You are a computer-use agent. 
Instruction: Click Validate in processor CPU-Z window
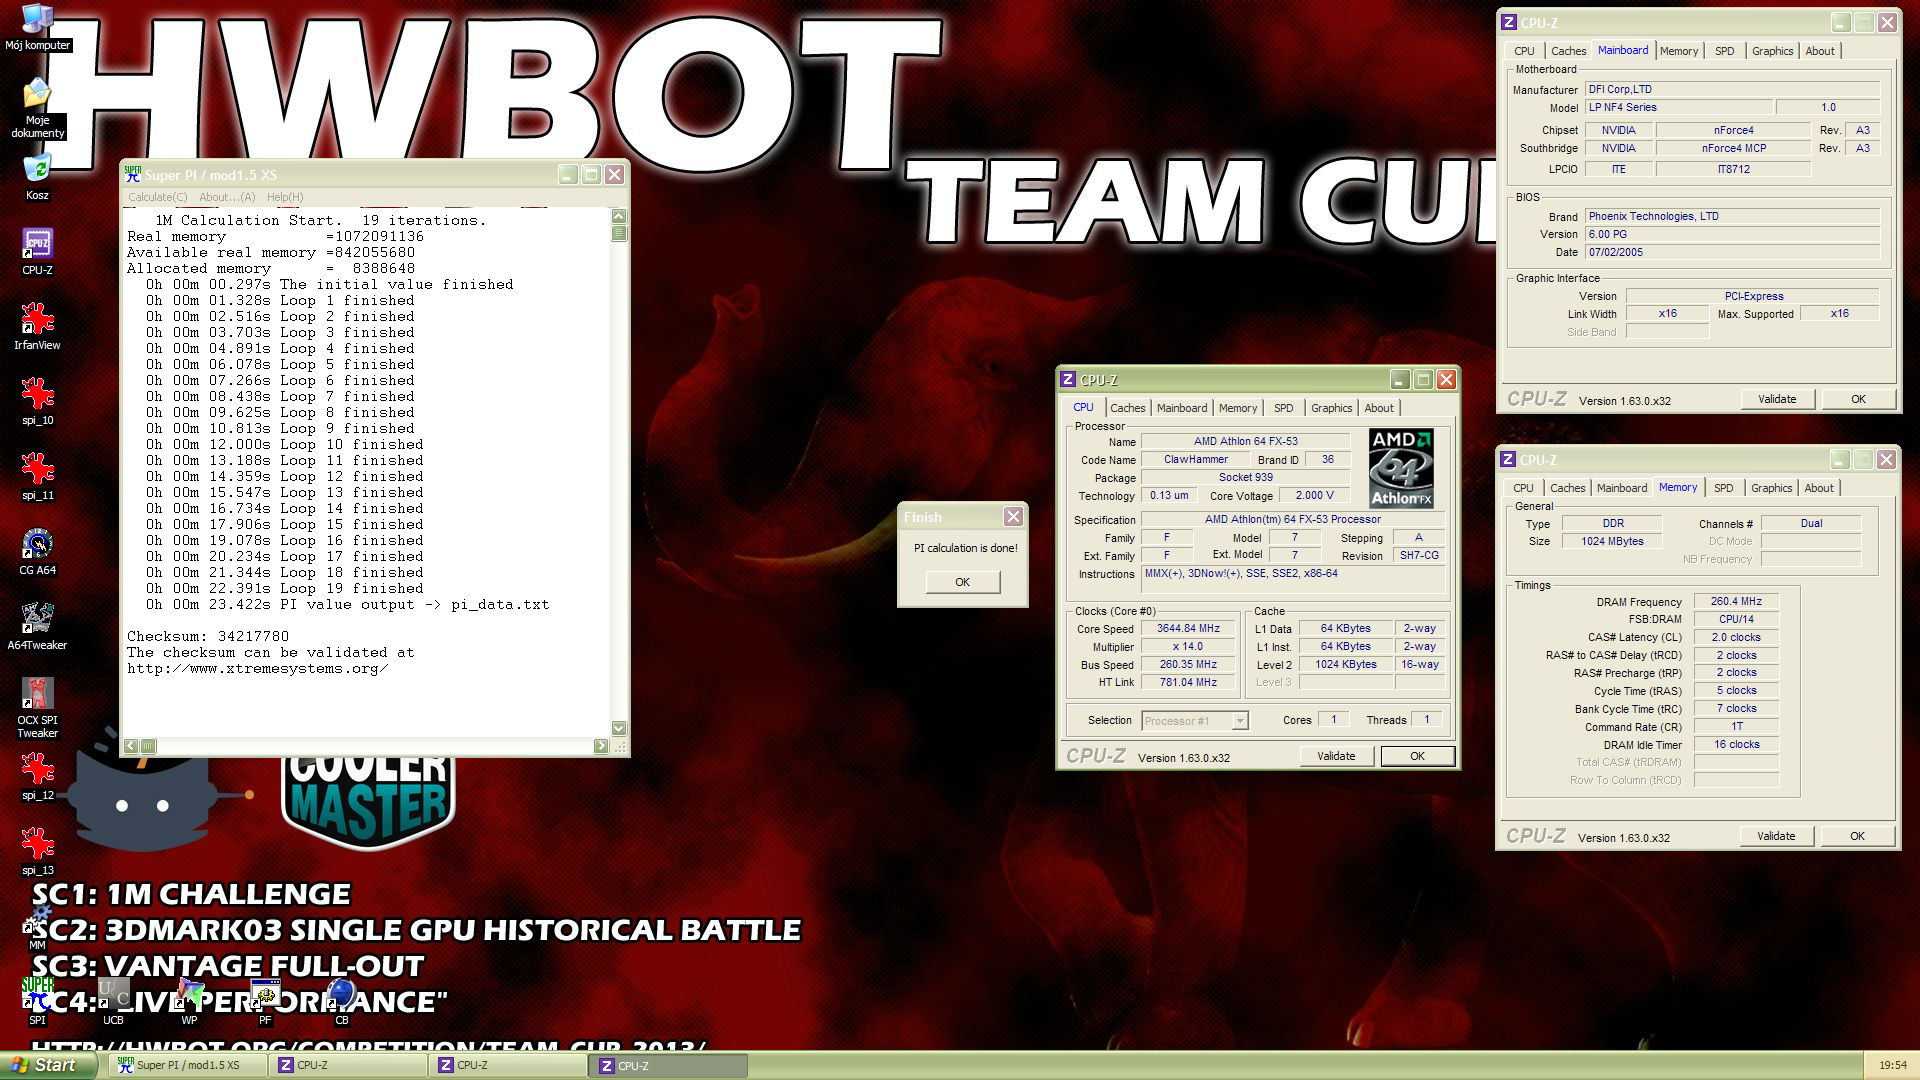point(1336,756)
